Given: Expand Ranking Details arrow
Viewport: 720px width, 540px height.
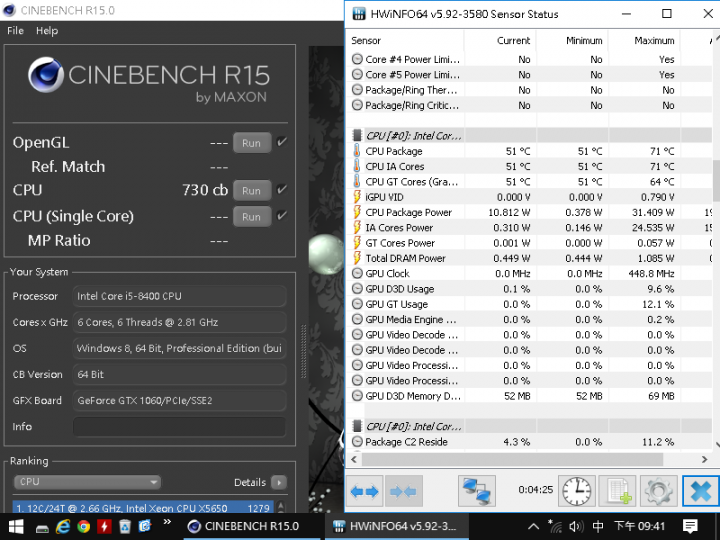Looking at the screenshot, I should click(279, 482).
